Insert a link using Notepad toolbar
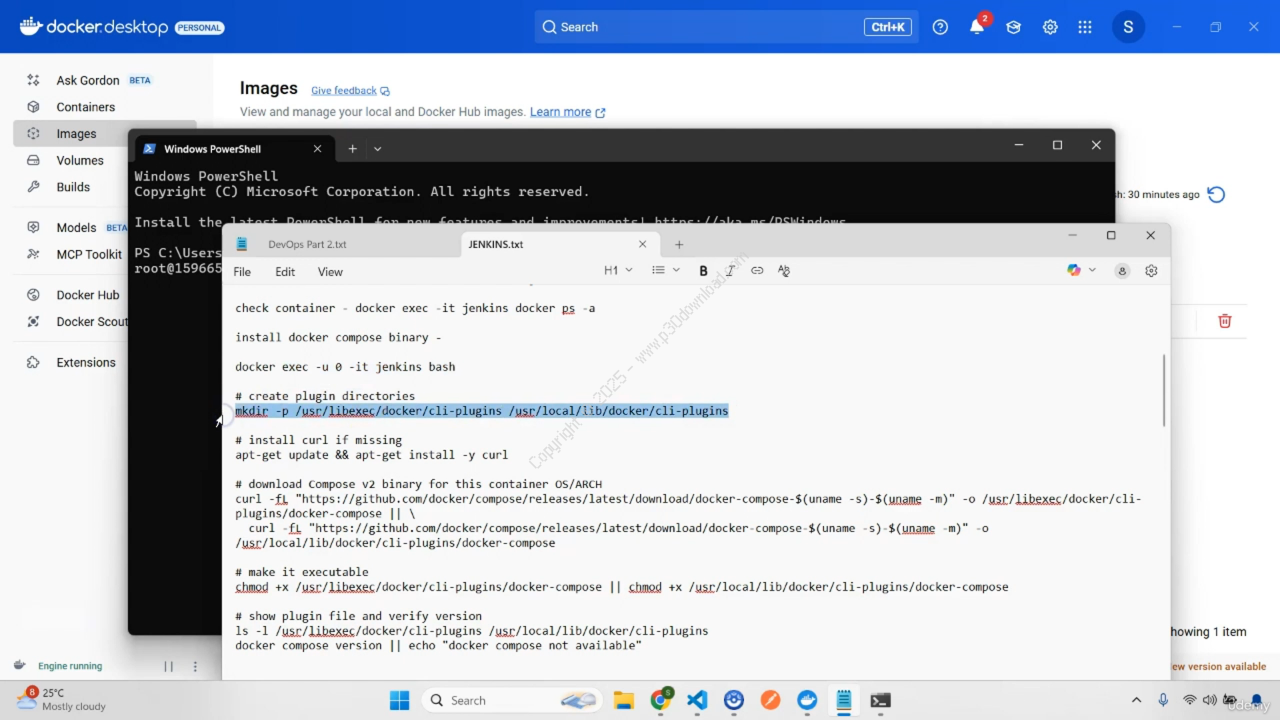This screenshot has width=1280, height=720. [x=757, y=271]
